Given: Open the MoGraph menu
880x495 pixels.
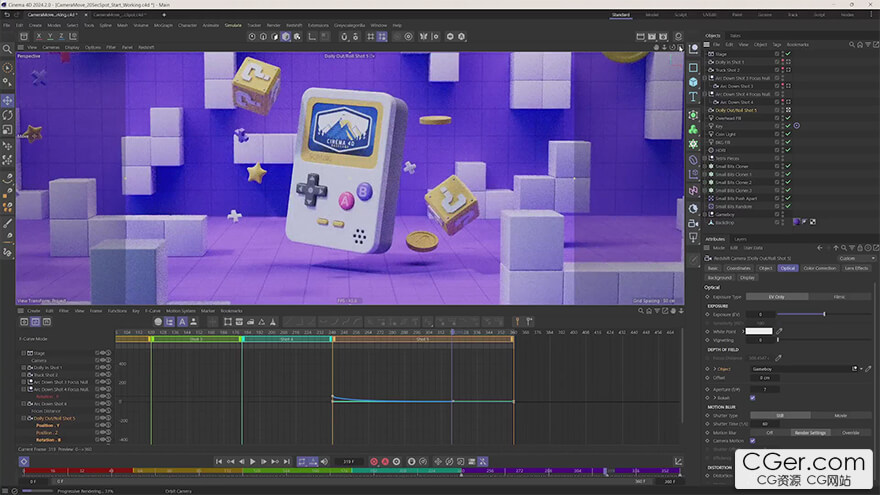Looking at the screenshot, I should pos(163,25).
